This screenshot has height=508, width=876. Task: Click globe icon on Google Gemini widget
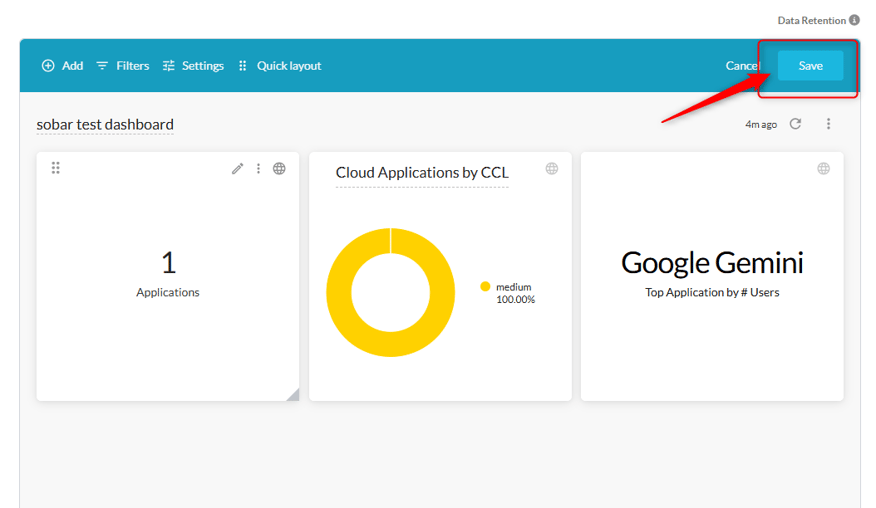coord(823,168)
